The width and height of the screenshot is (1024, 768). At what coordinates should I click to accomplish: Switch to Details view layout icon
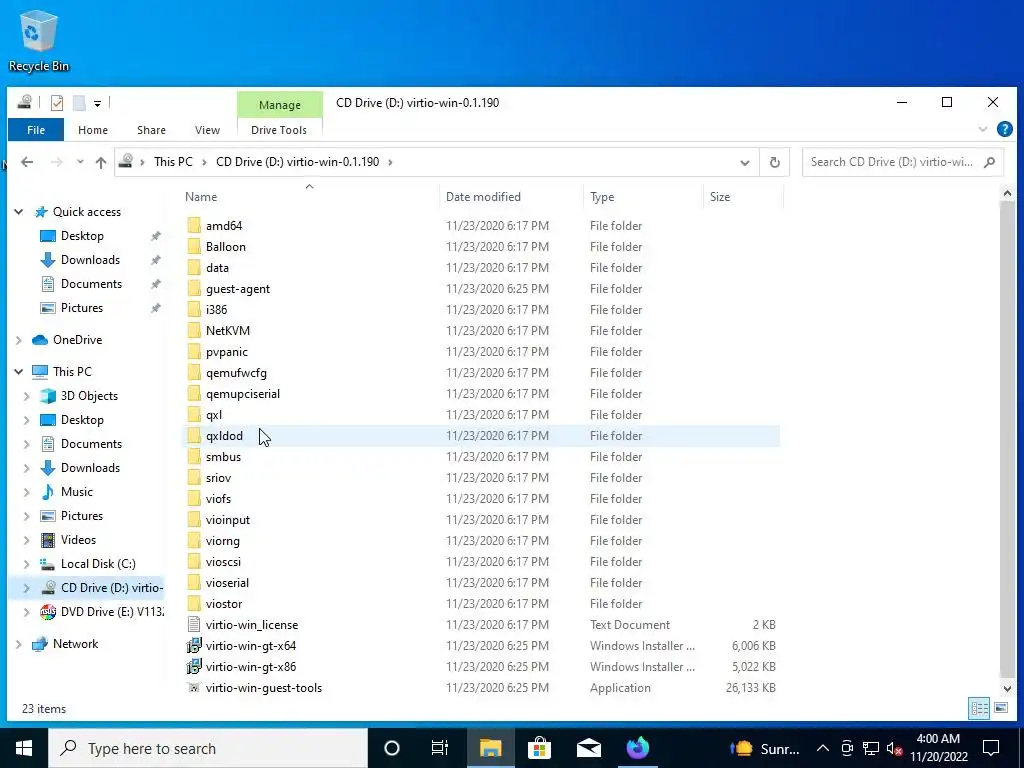(x=979, y=708)
